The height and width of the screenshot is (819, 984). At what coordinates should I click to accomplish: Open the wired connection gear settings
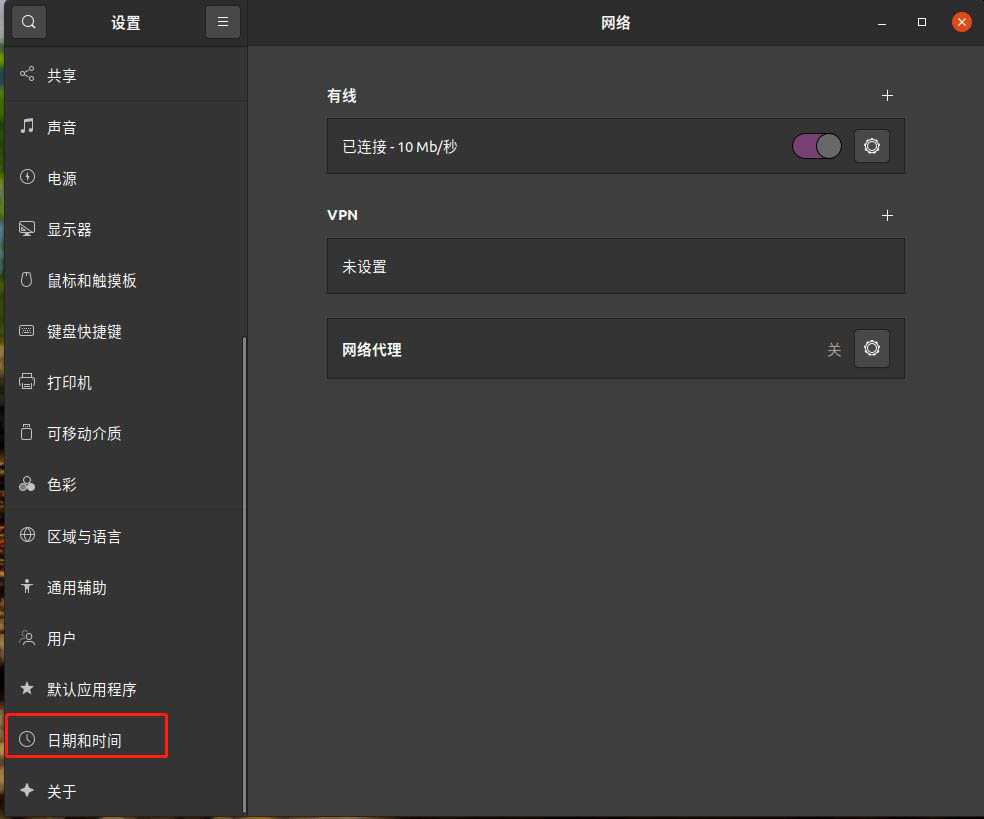coord(871,146)
